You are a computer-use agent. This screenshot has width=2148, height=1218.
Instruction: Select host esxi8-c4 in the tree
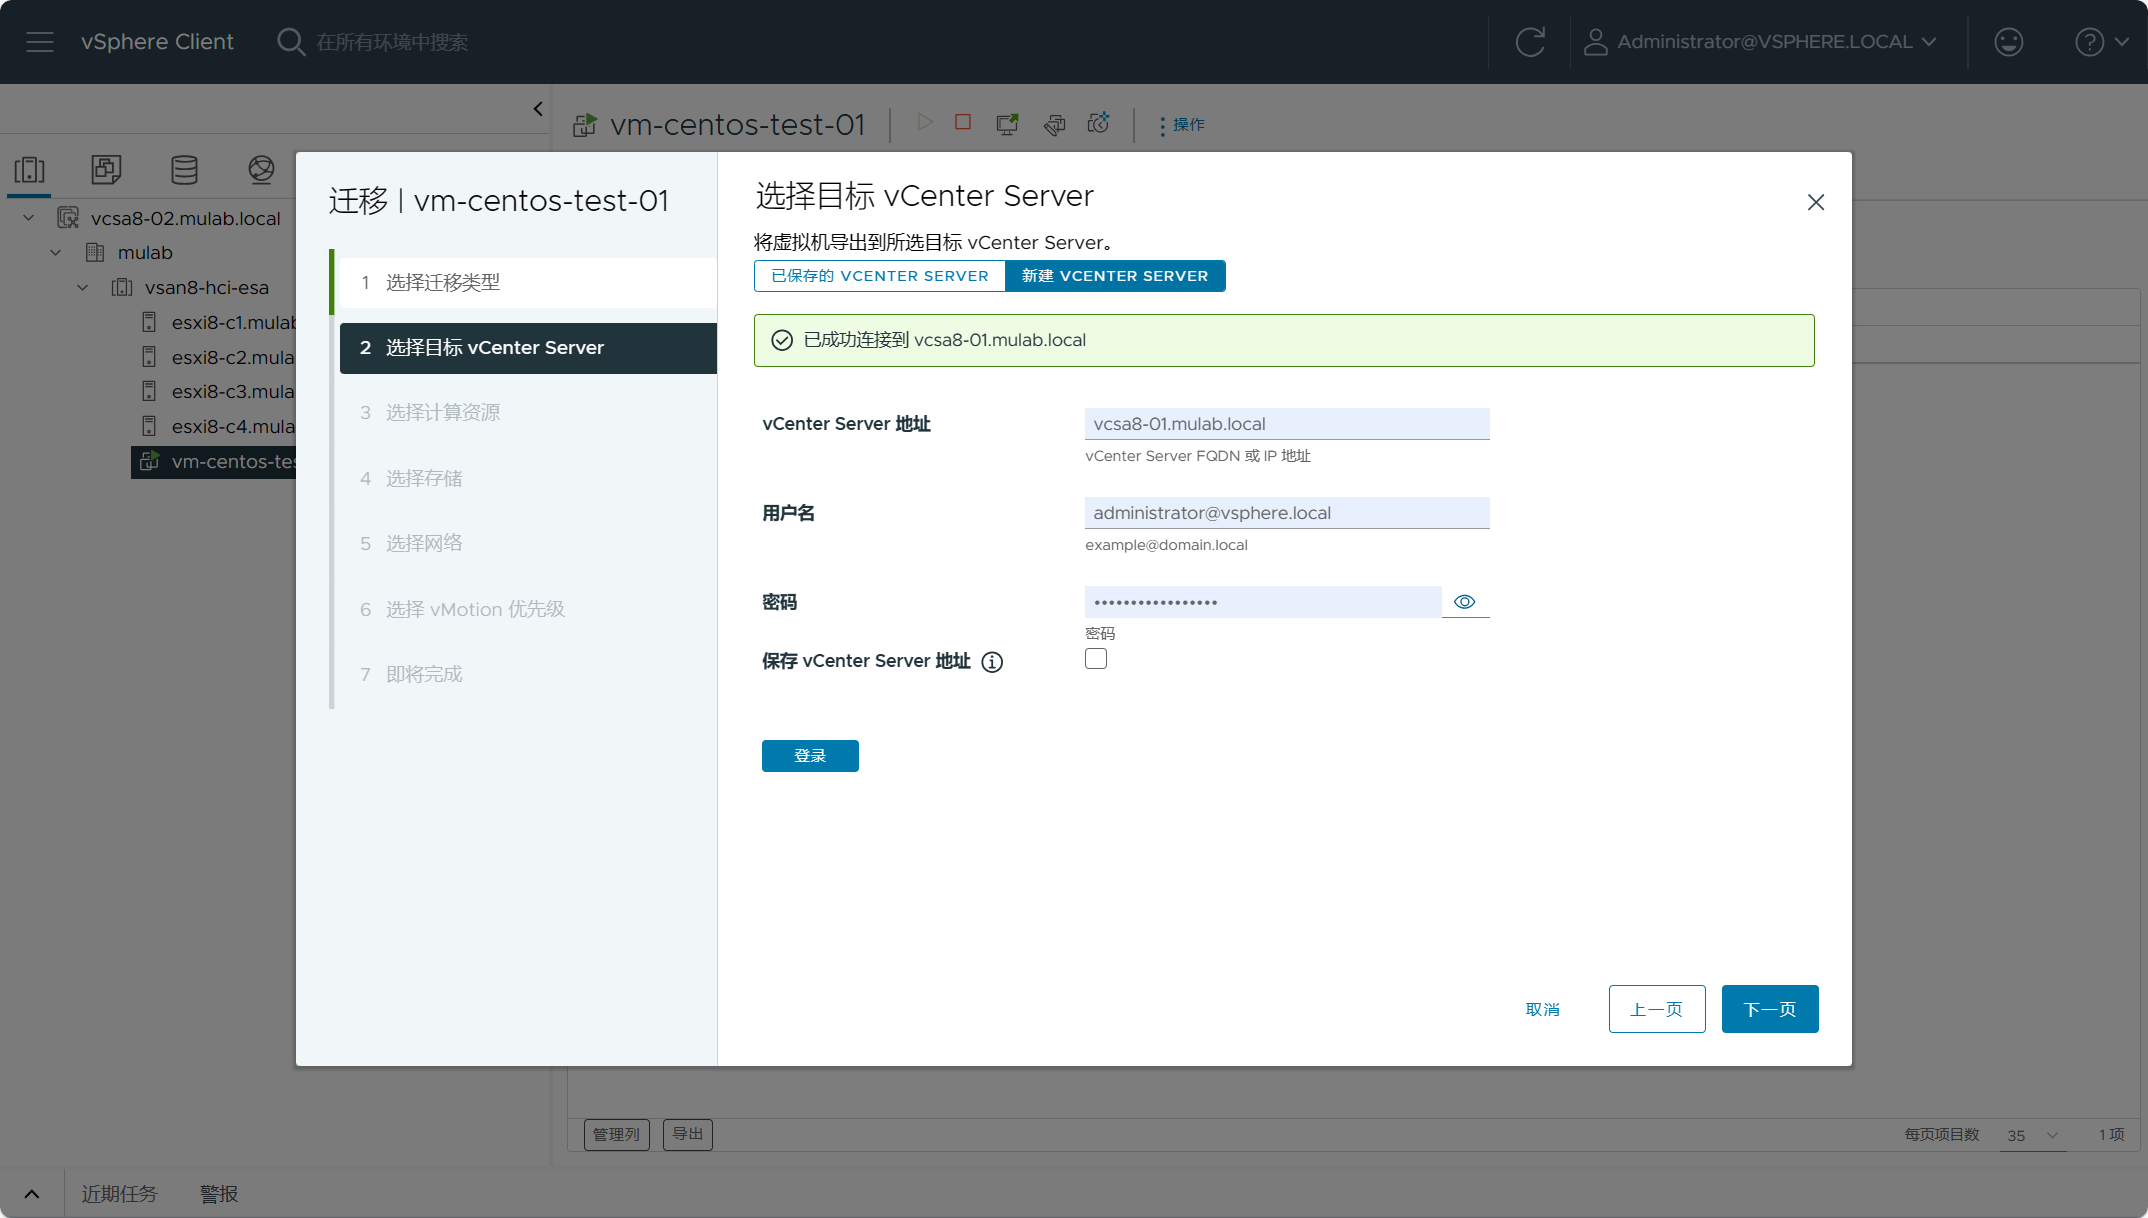coord(232,426)
